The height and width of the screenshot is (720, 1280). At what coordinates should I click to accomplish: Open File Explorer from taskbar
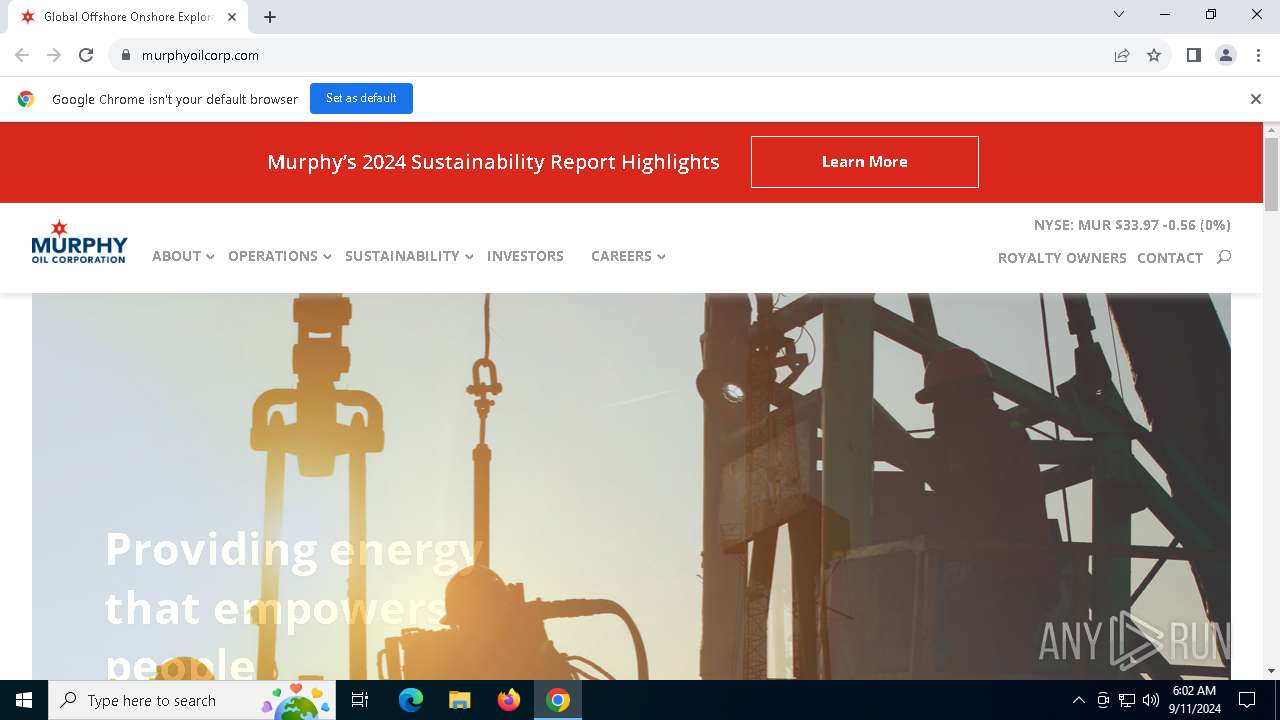tap(460, 700)
